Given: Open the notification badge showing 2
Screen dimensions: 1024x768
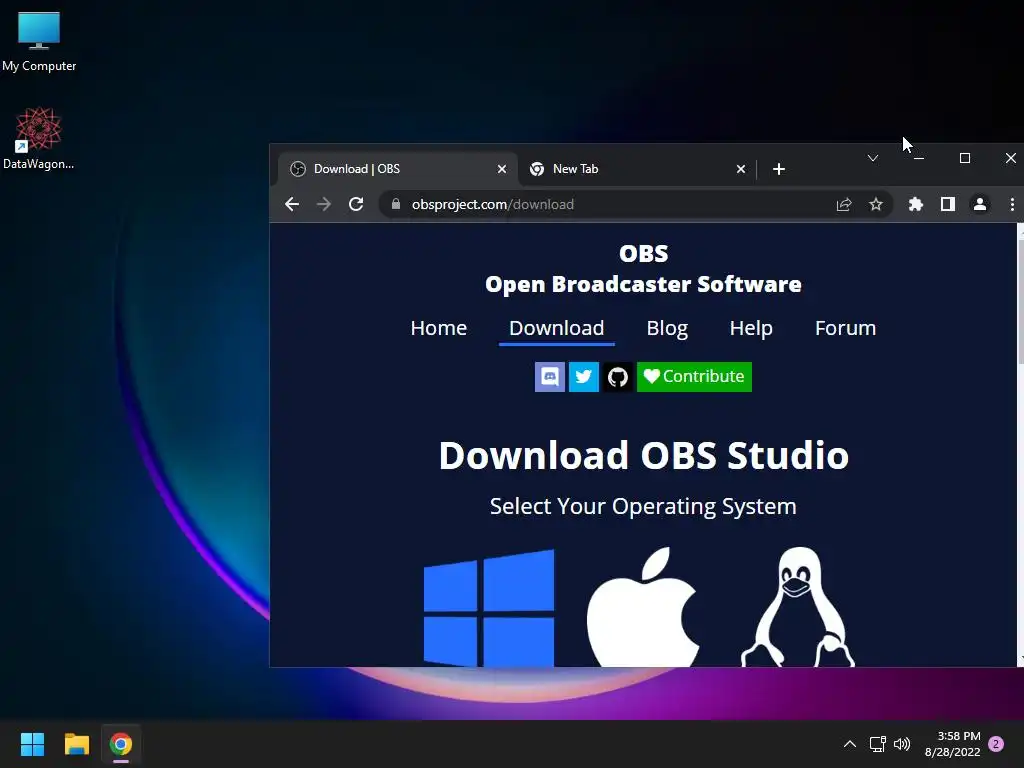Looking at the screenshot, I should pyautogui.click(x=996, y=744).
